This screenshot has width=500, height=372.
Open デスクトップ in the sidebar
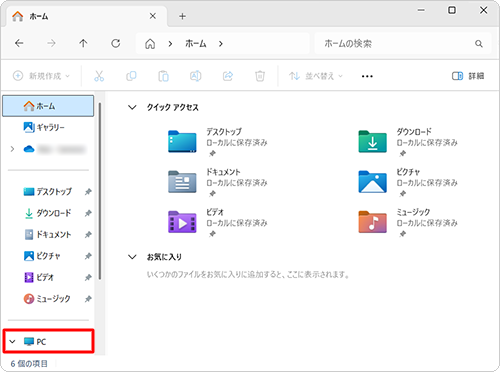pos(47,192)
